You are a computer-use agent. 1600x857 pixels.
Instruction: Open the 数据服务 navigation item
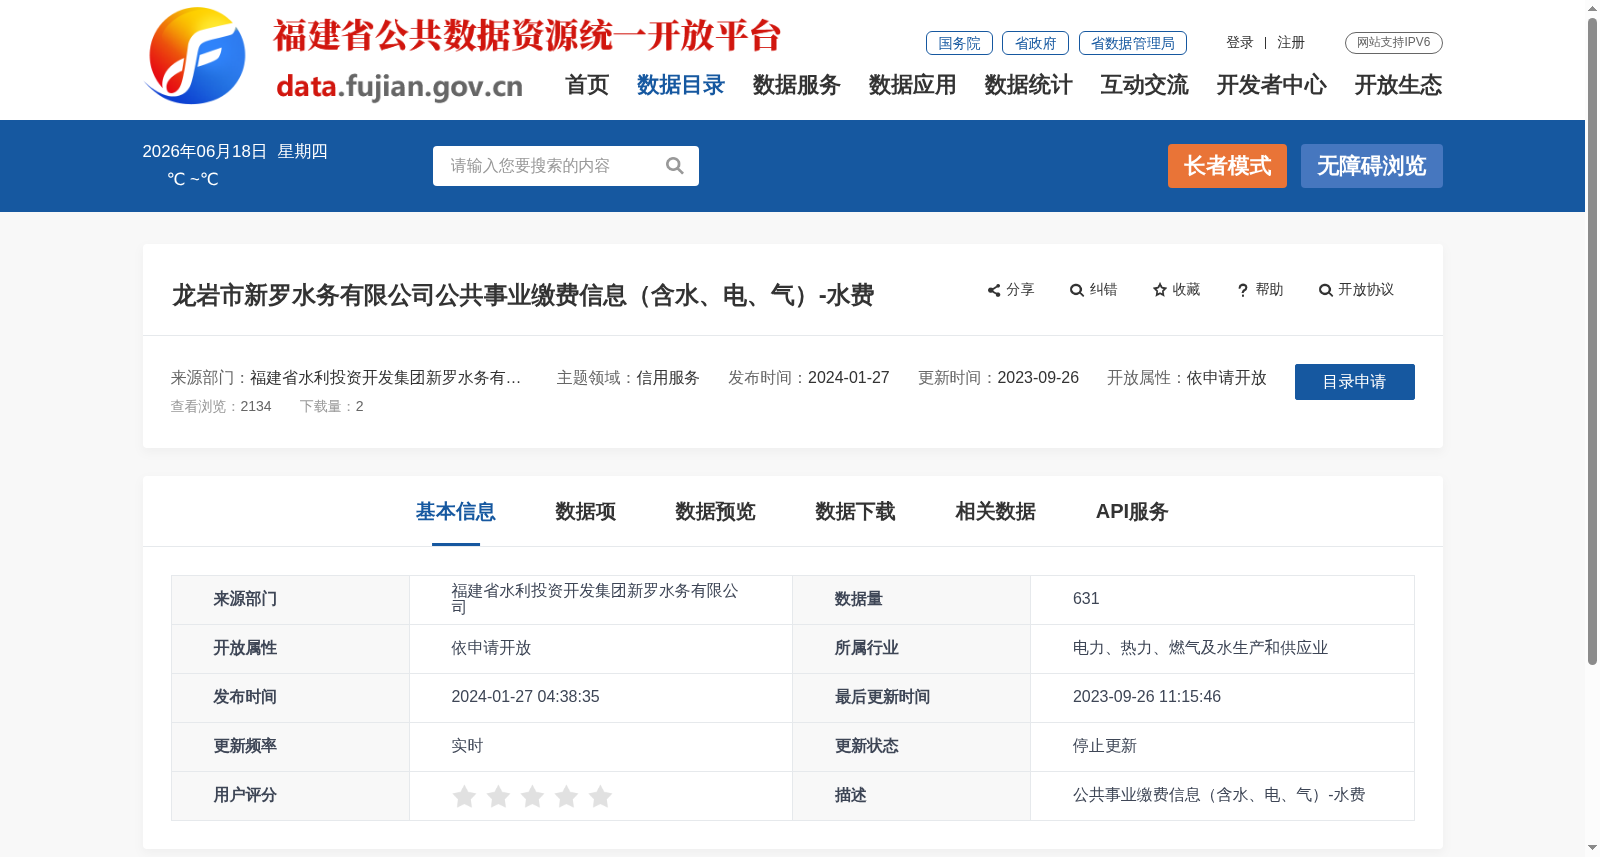click(797, 85)
